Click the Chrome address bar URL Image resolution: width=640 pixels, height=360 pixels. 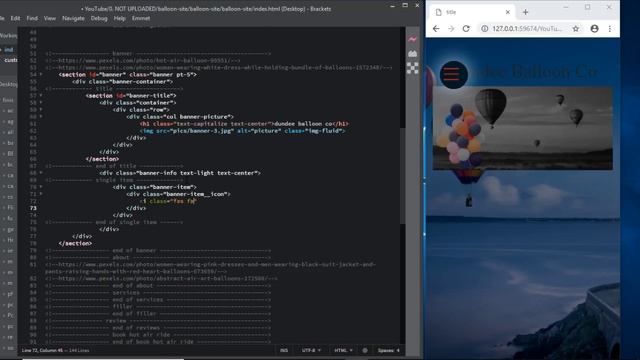point(527,29)
